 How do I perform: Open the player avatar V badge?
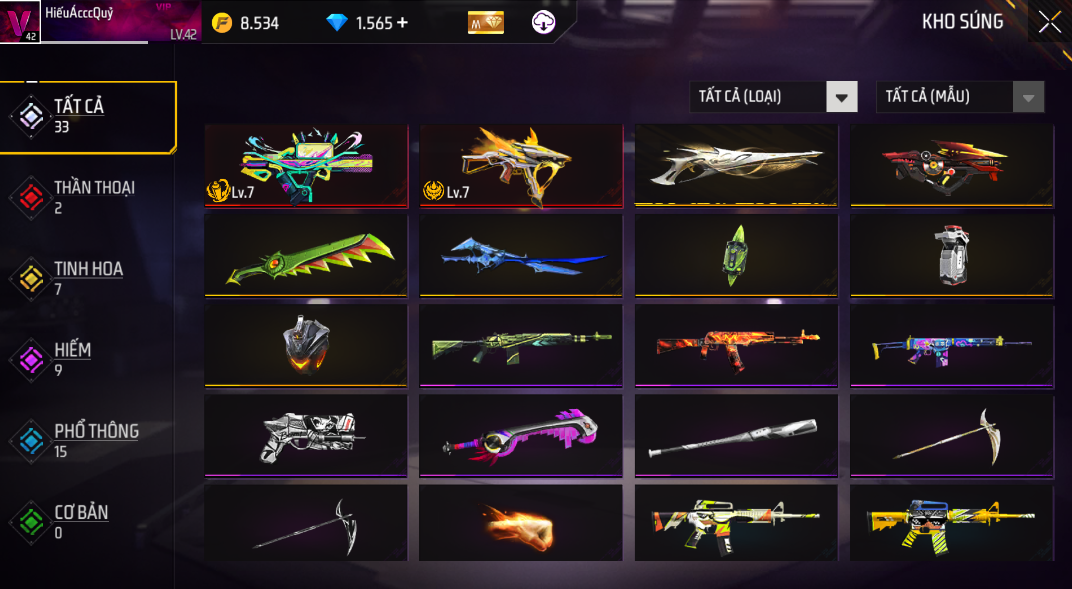(20, 21)
